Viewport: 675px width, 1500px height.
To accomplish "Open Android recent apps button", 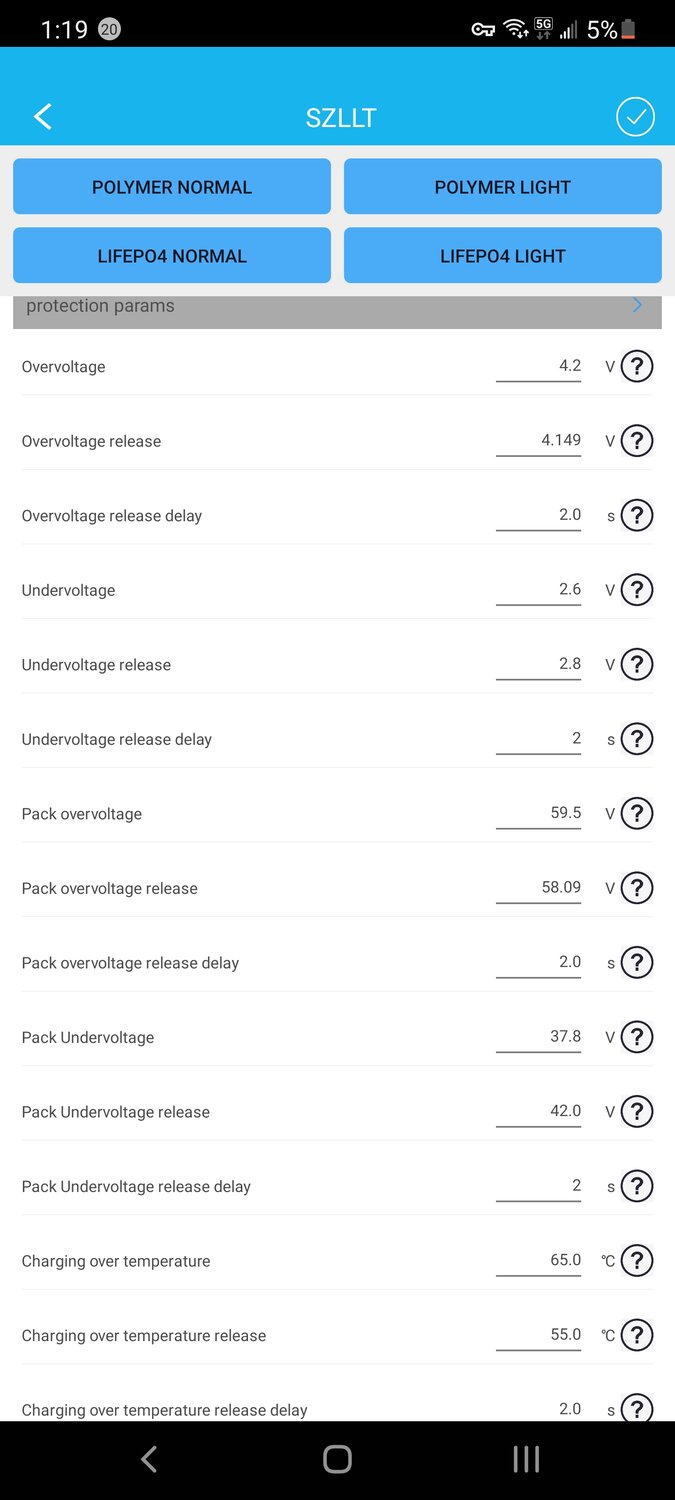I will (526, 1459).
